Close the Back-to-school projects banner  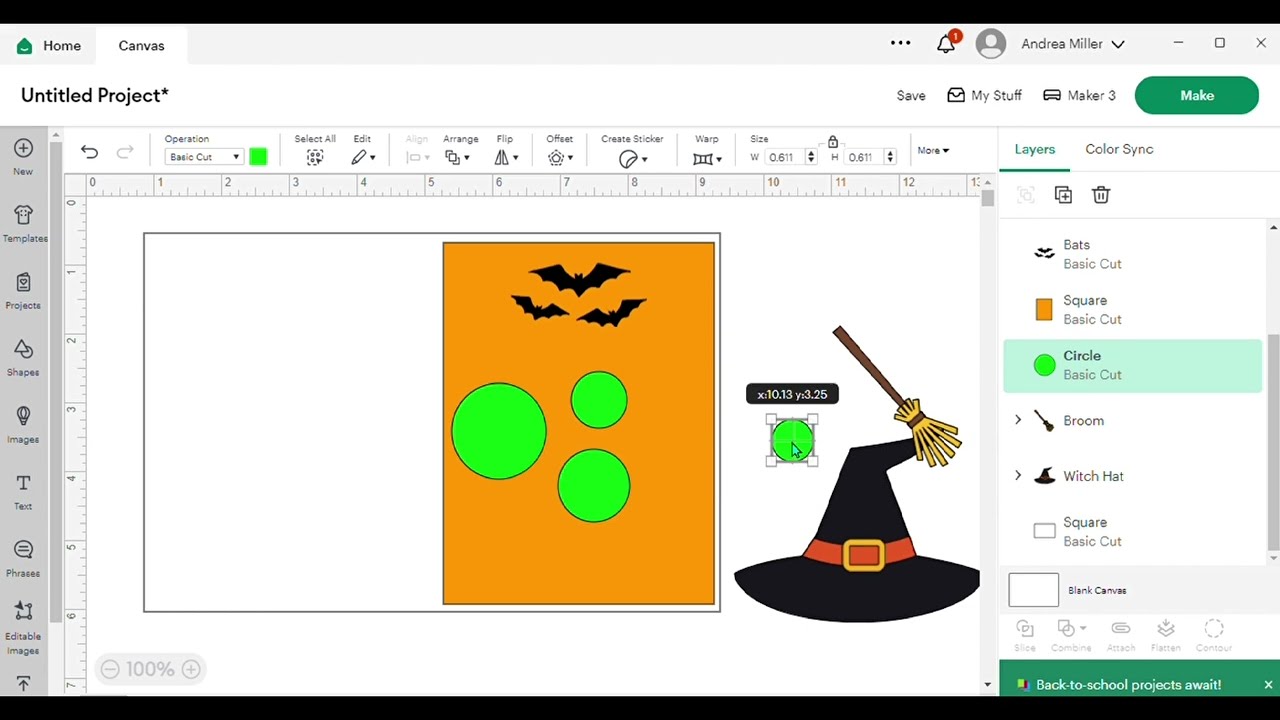click(1268, 685)
